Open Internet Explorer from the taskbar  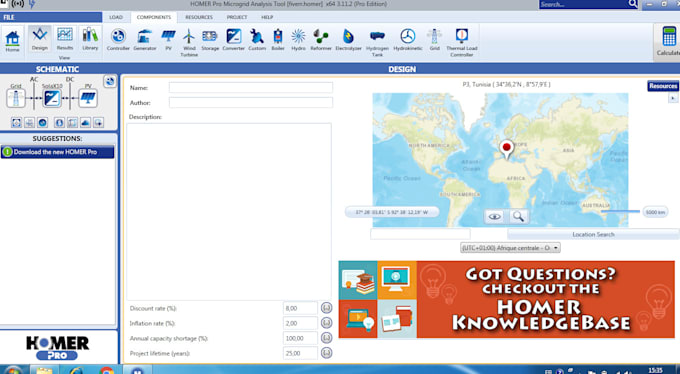click(x=75, y=370)
